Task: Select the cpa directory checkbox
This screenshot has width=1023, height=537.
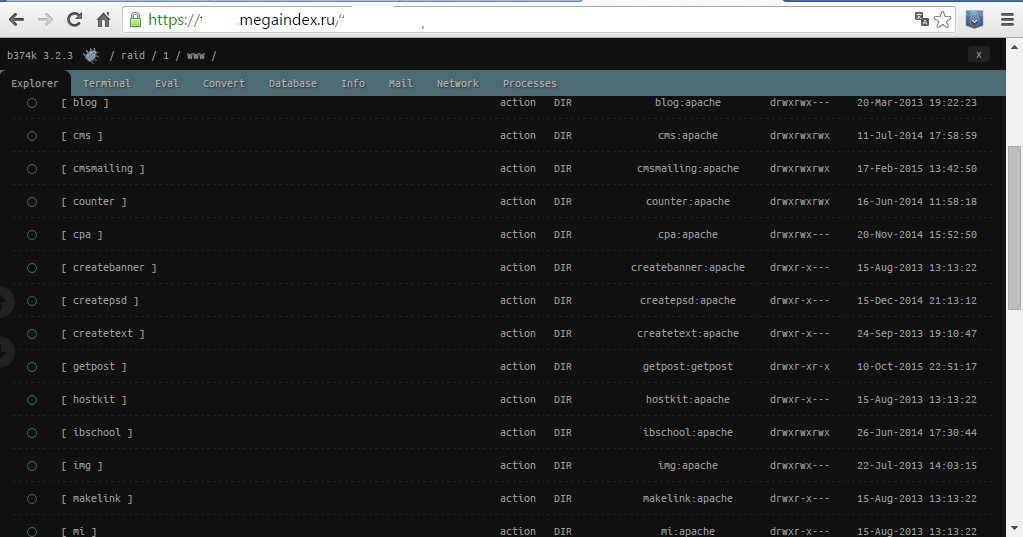Action: 32,235
